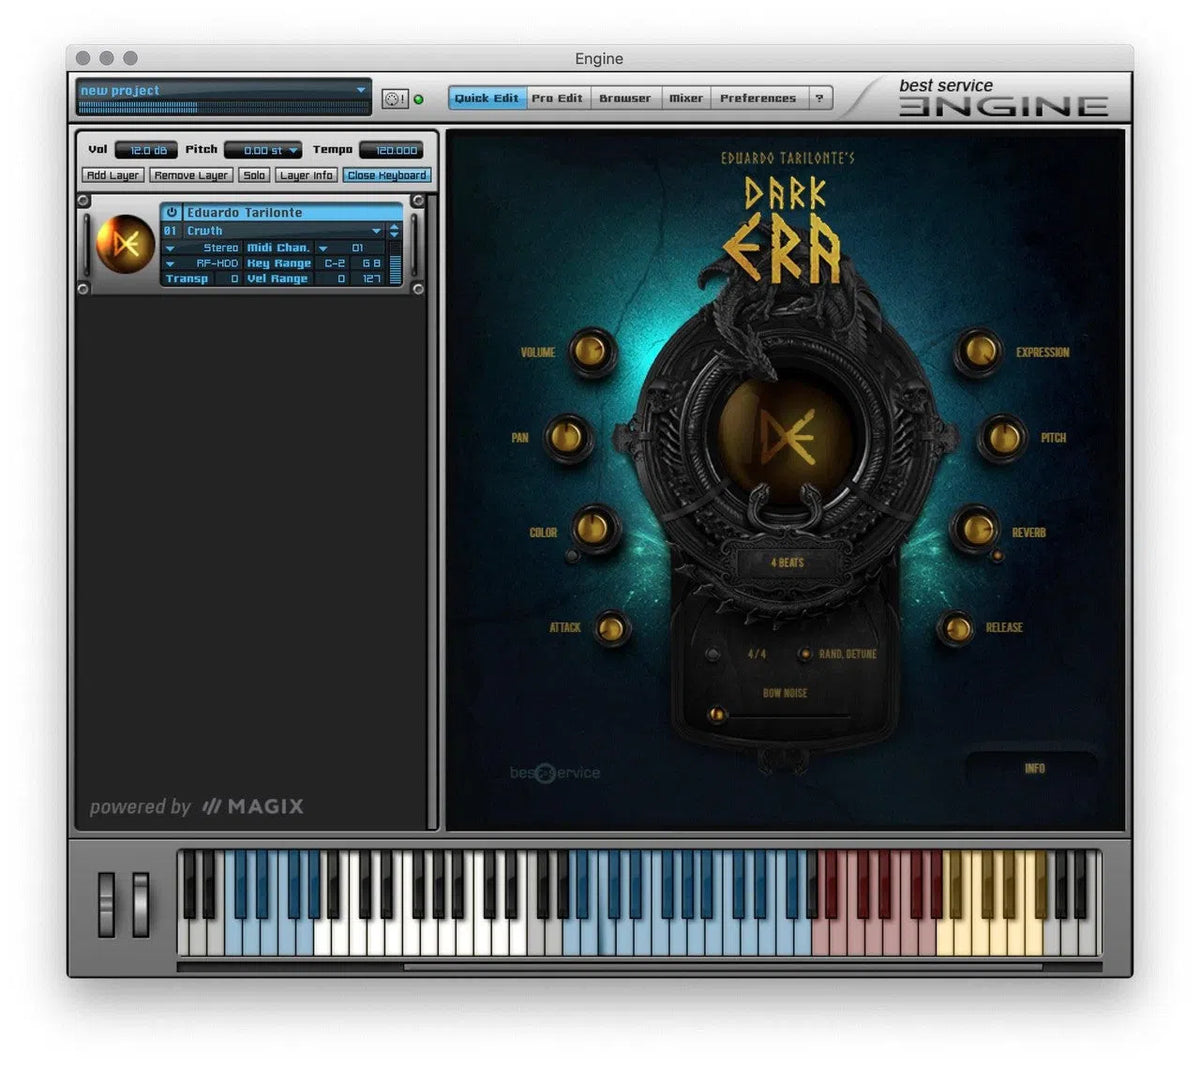Click the MIDI panic icon button

coord(394,99)
